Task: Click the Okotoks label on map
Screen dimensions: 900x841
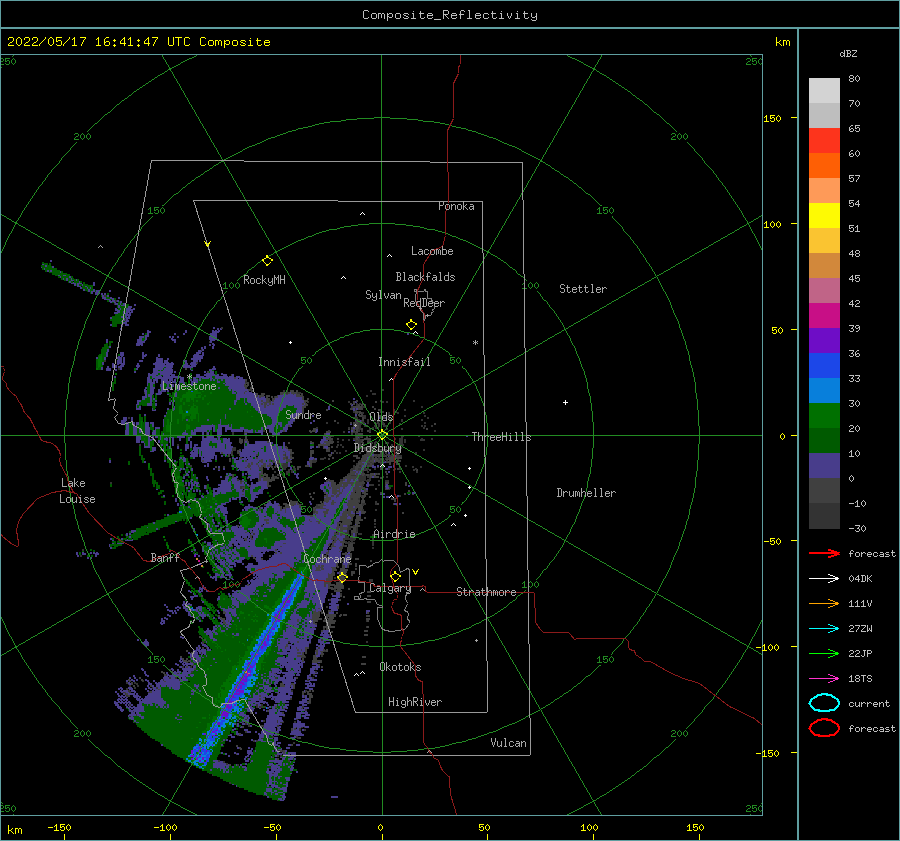Action: tap(401, 667)
